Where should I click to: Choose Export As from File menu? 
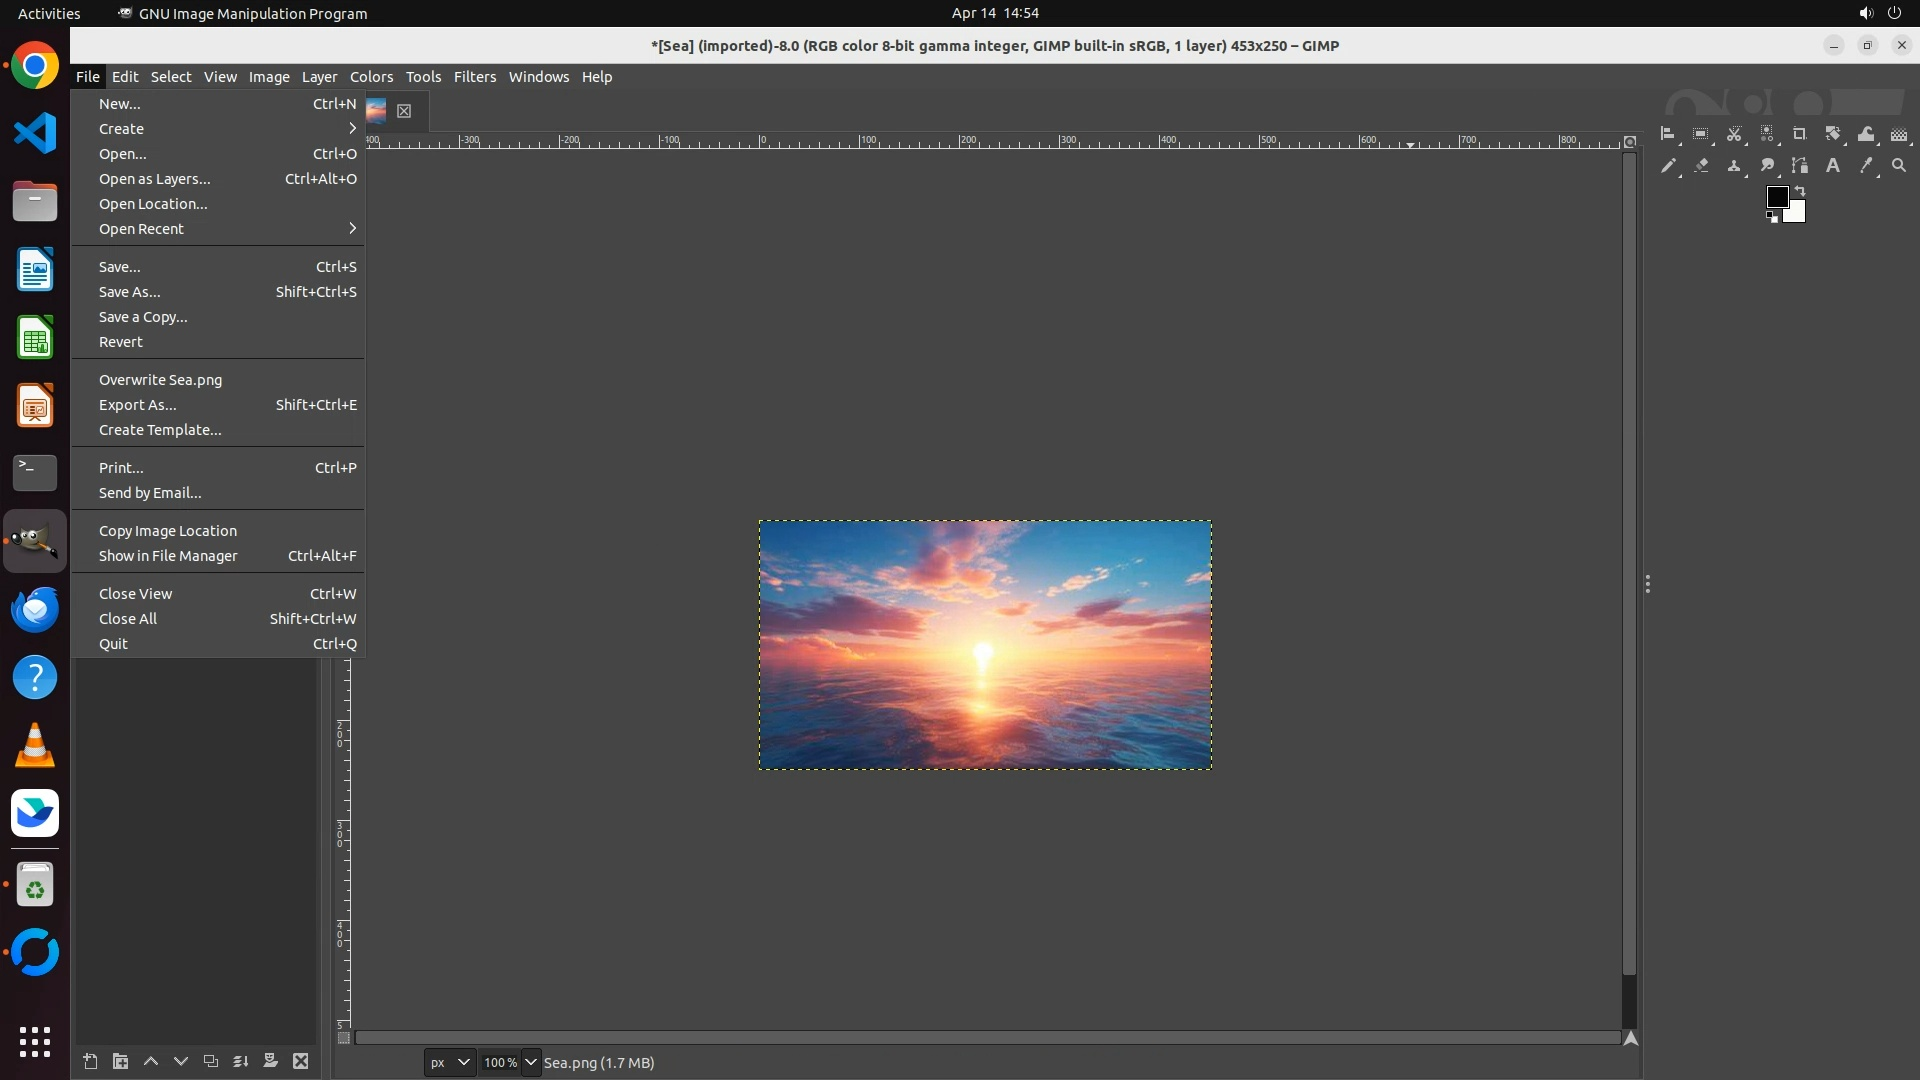tap(138, 405)
